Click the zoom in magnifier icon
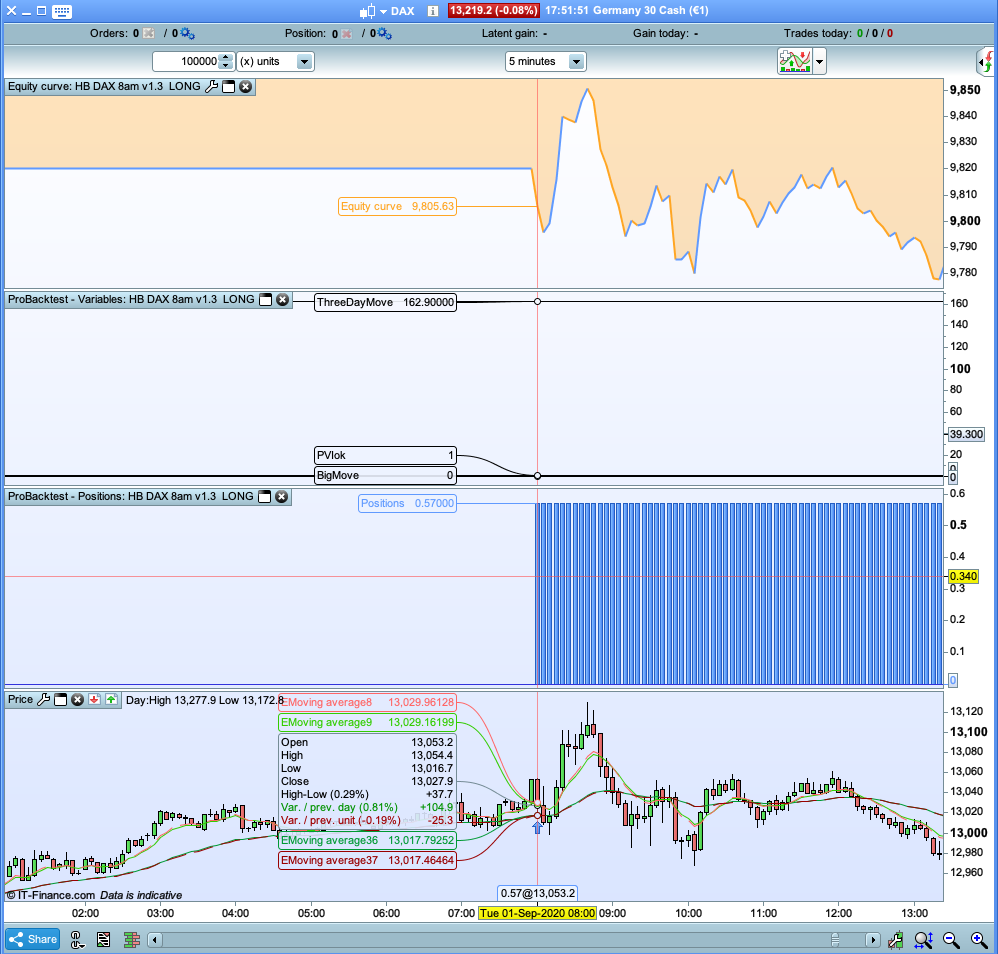 click(979, 939)
